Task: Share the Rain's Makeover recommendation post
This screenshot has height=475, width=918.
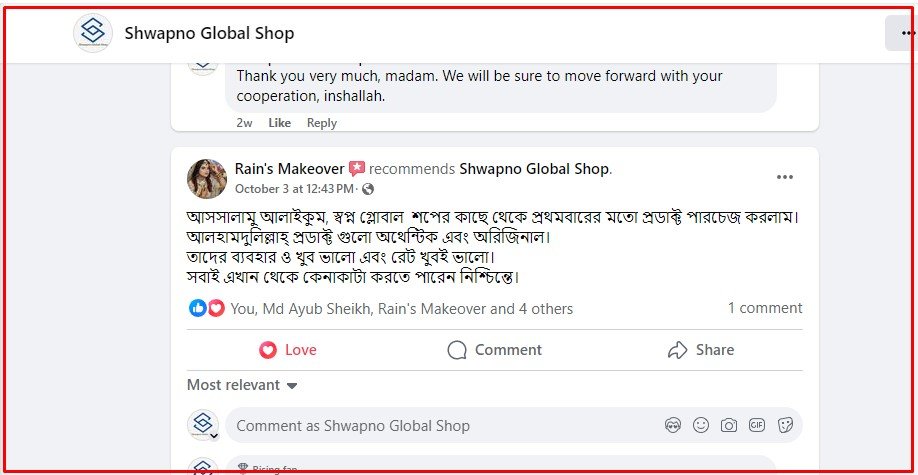Action: pyautogui.click(x=700, y=350)
